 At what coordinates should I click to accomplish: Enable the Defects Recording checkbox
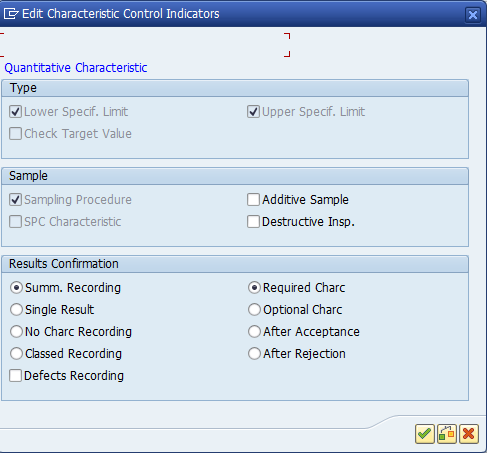tap(16, 376)
